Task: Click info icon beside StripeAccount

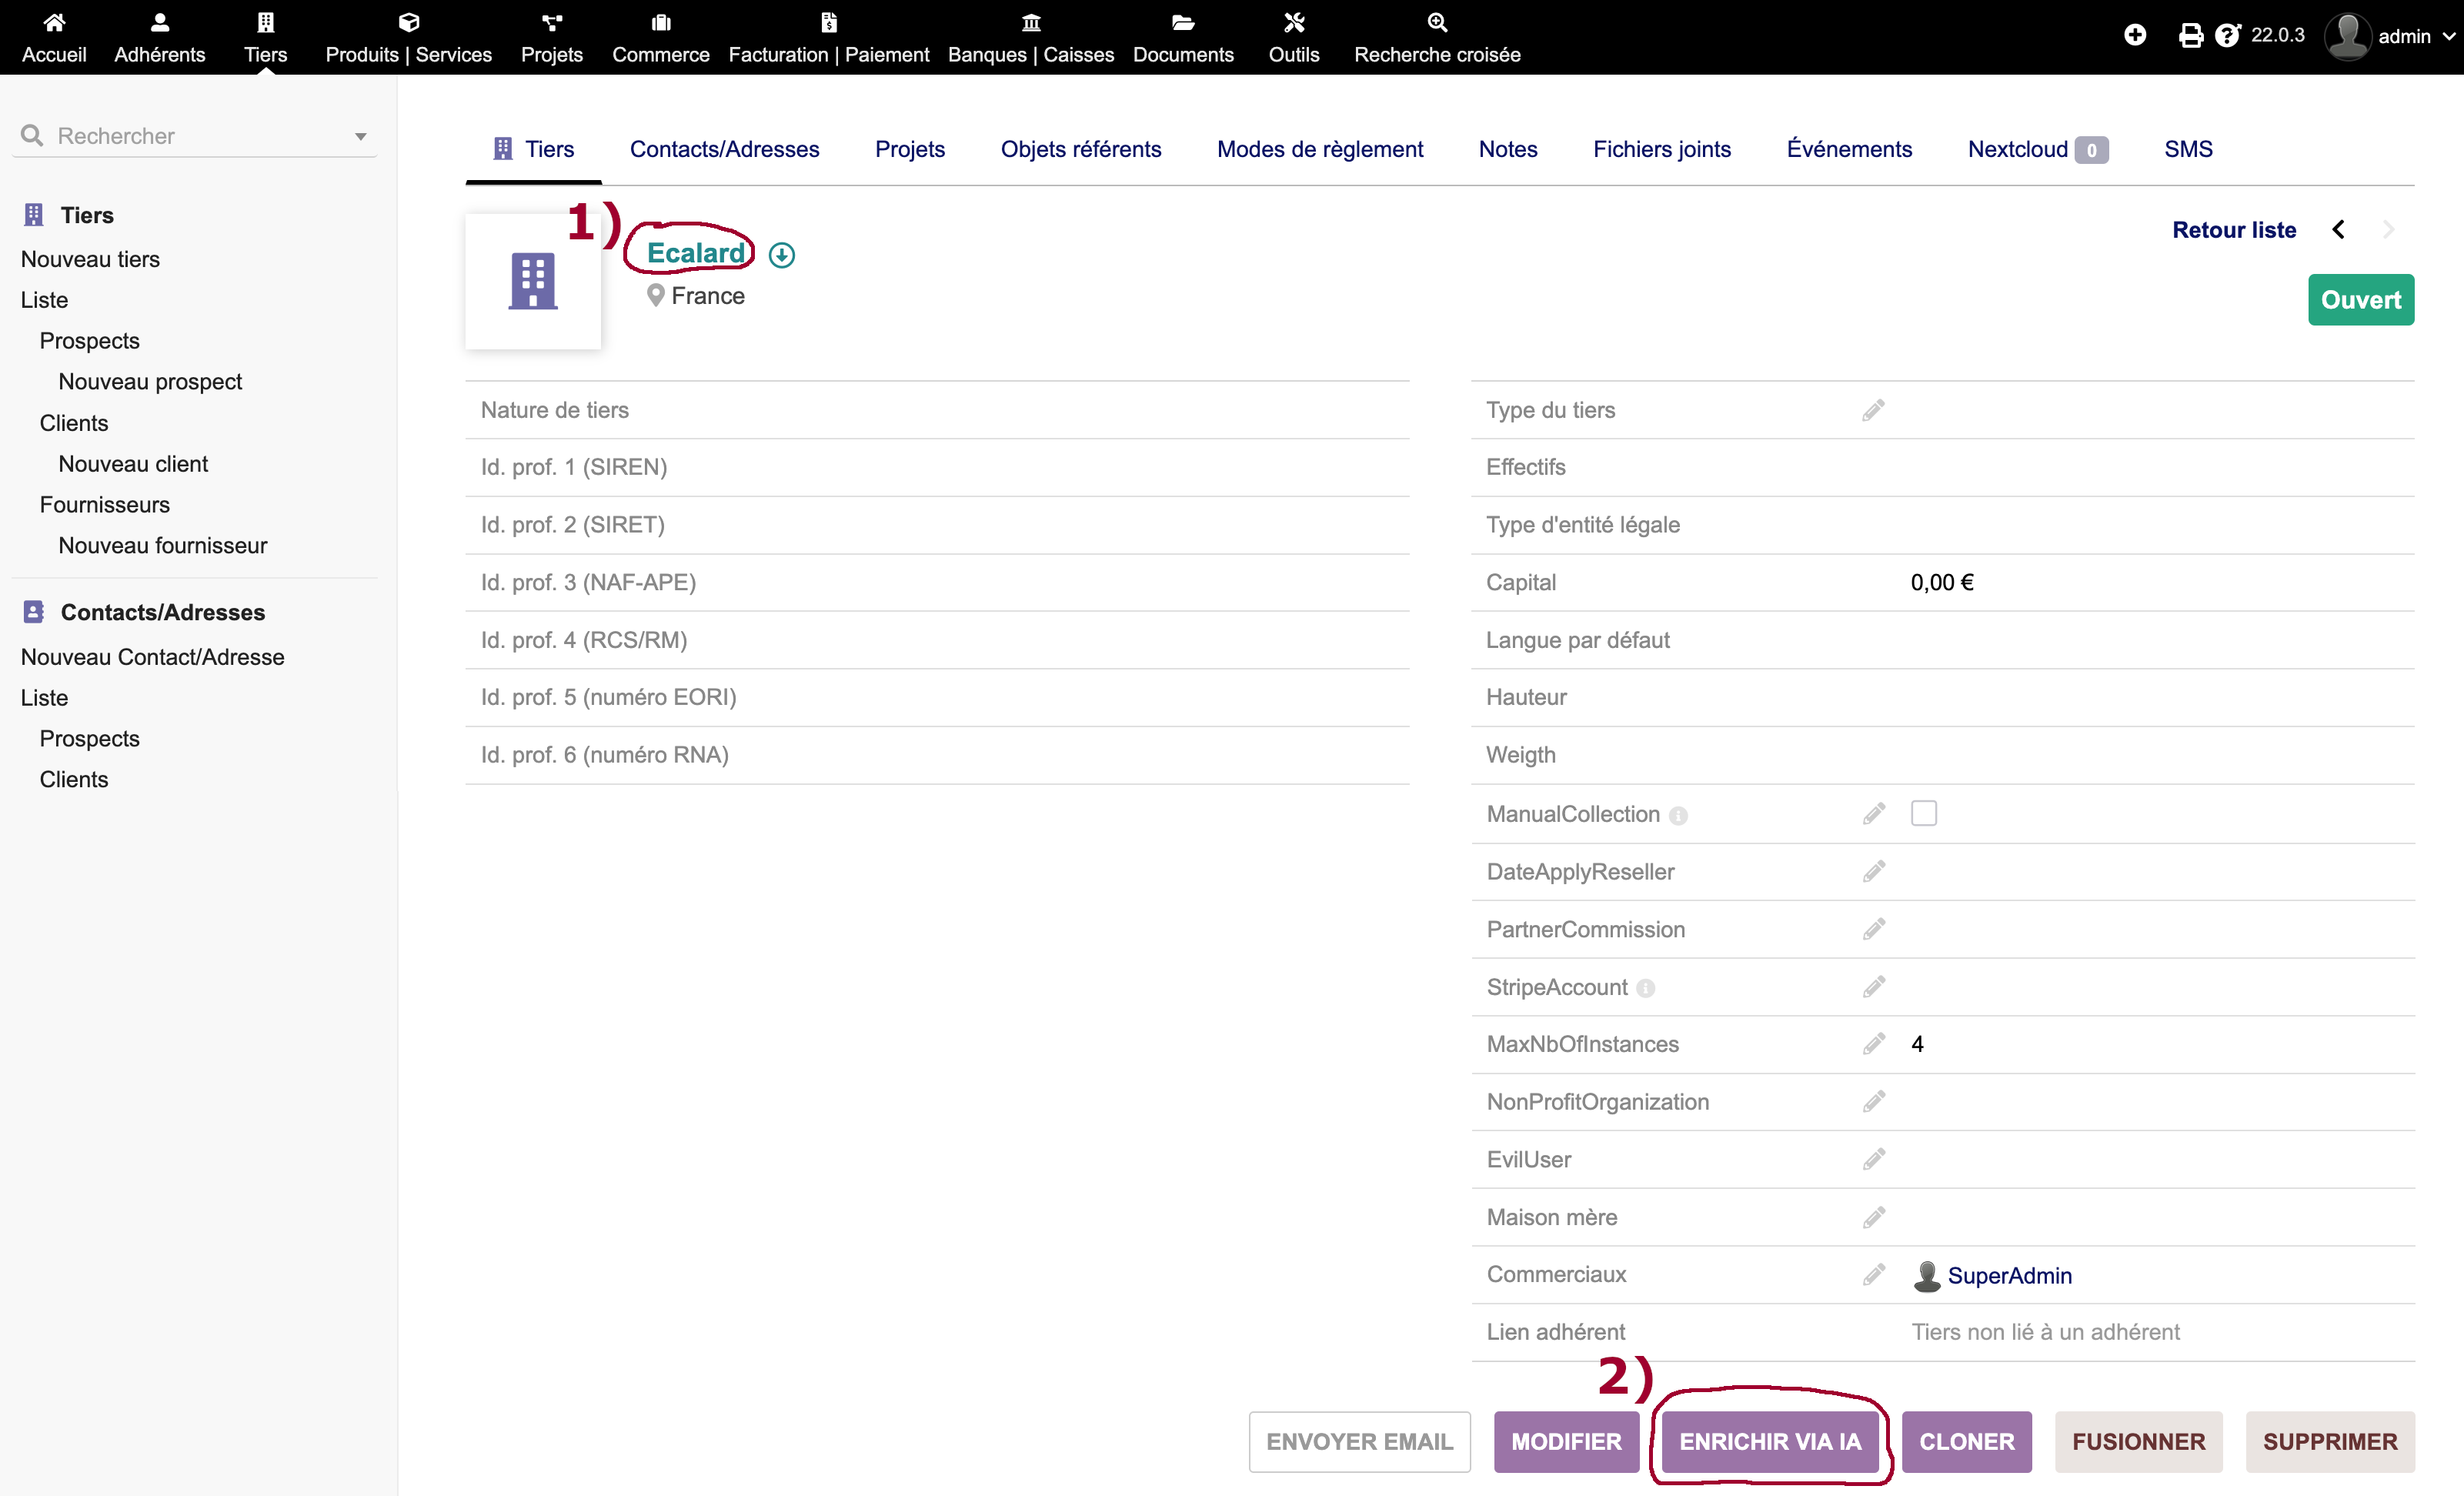Action: [1646, 988]
